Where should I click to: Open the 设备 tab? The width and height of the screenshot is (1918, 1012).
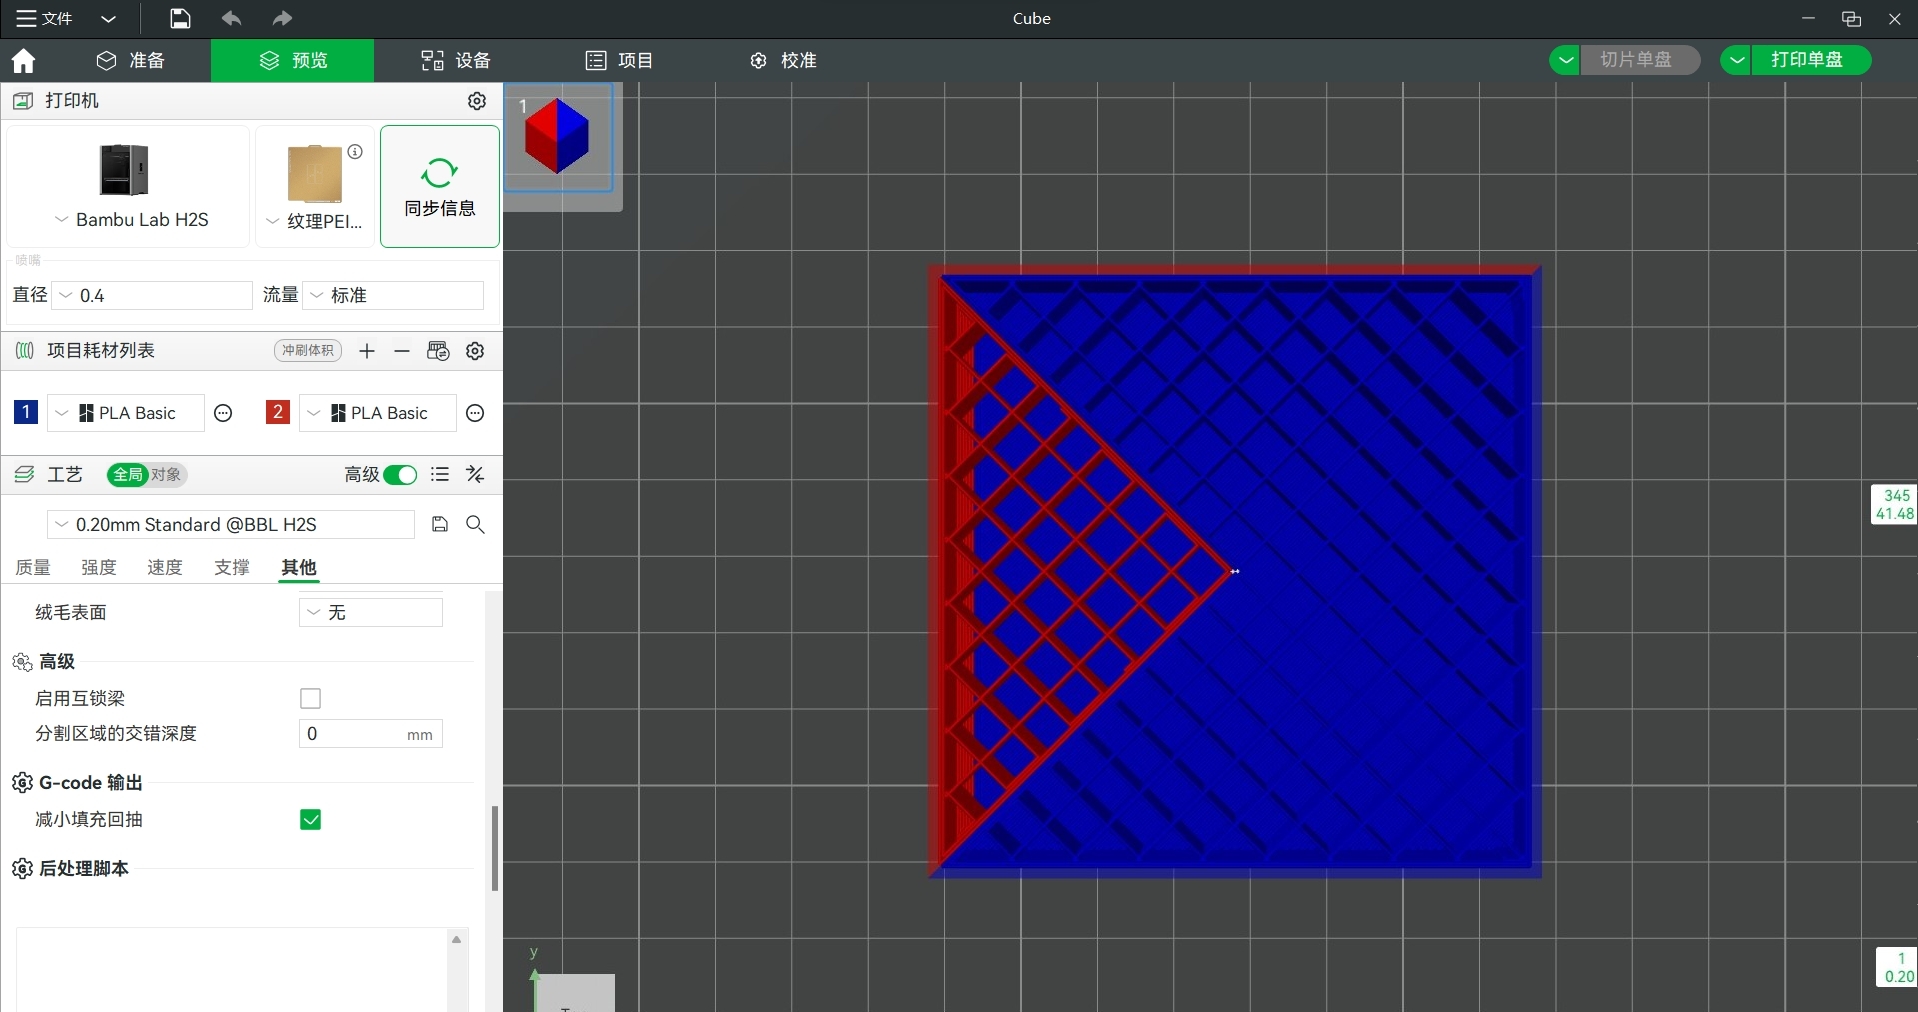[x=456, y=61]
